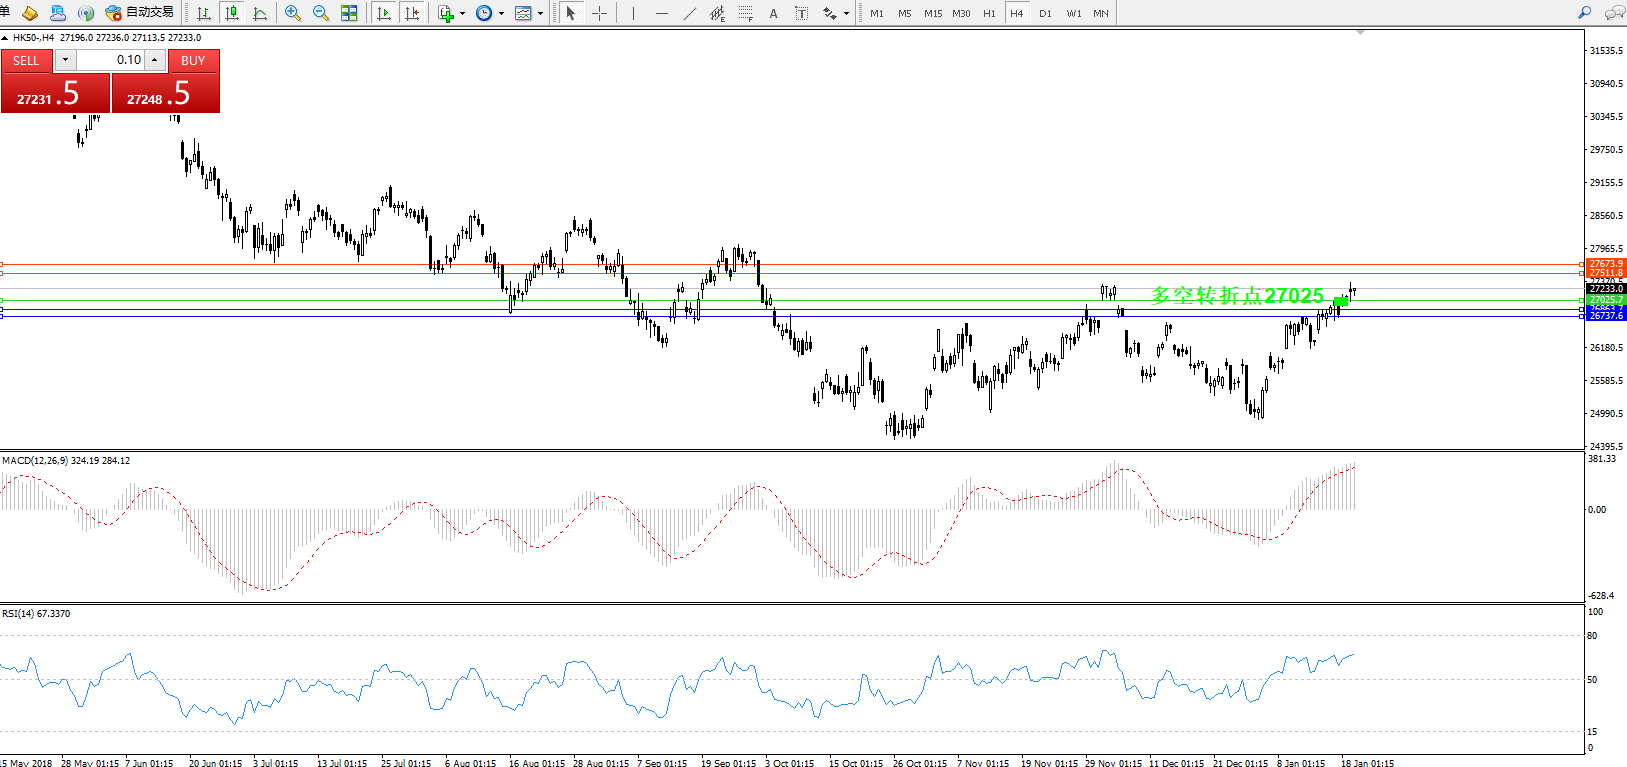Click the Zoom Out magnifier icon
Image resolution: width=1627 pixels, height=767 pixels.
point(321,13)
